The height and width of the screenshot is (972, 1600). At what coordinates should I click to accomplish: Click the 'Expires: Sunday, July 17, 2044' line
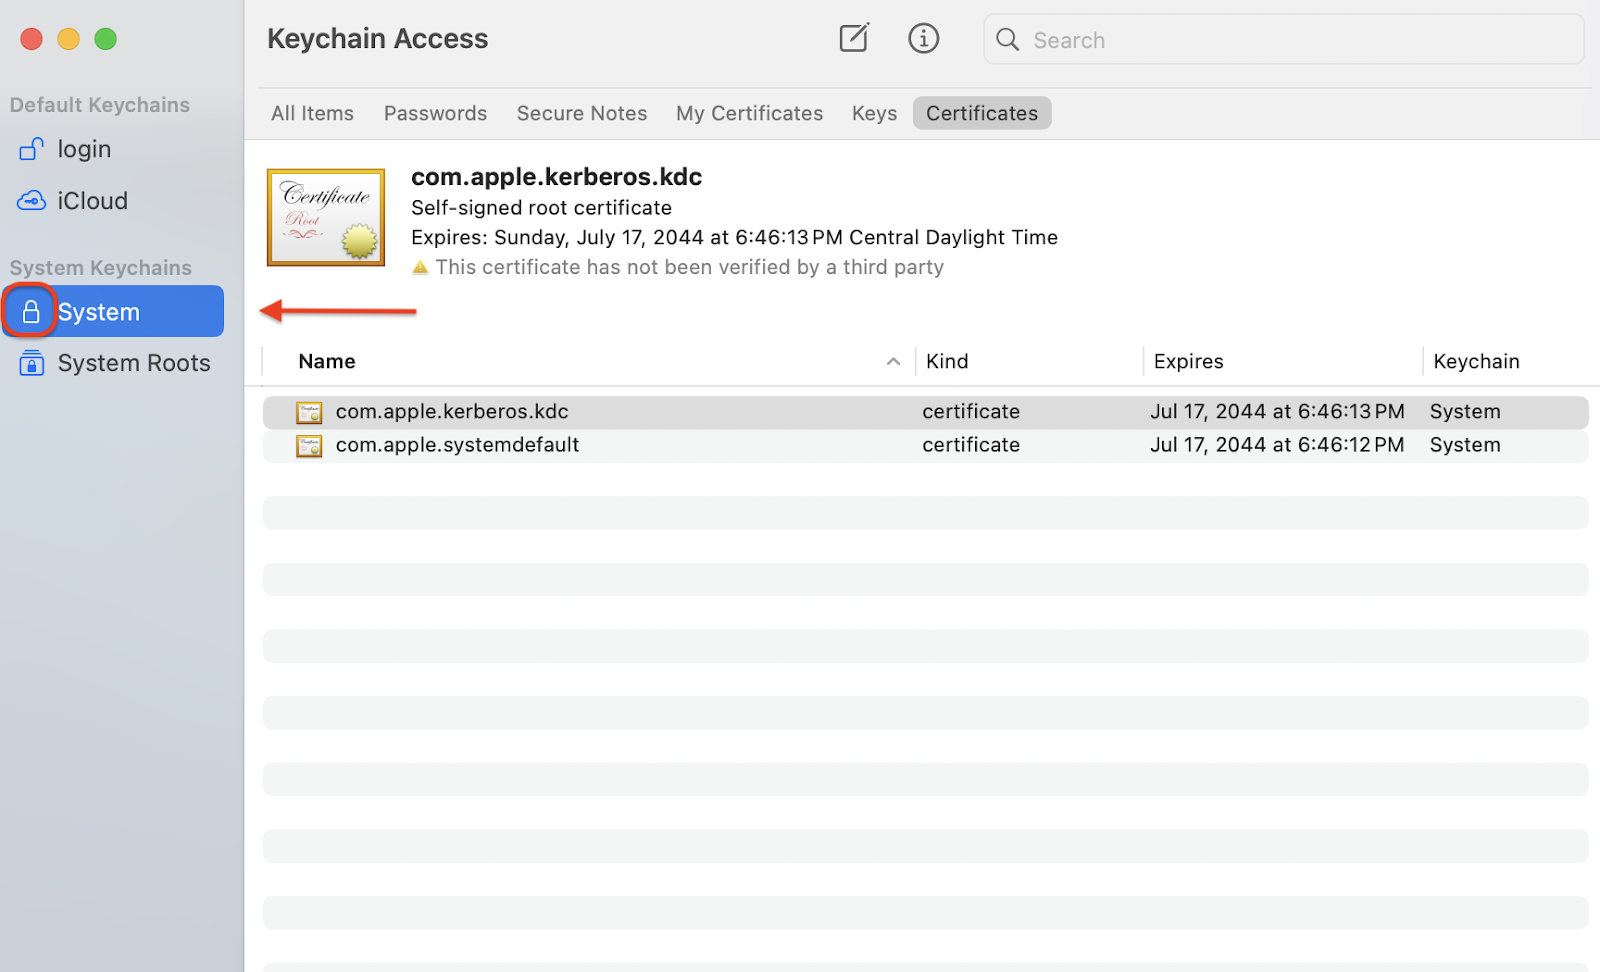pos(734,237)
